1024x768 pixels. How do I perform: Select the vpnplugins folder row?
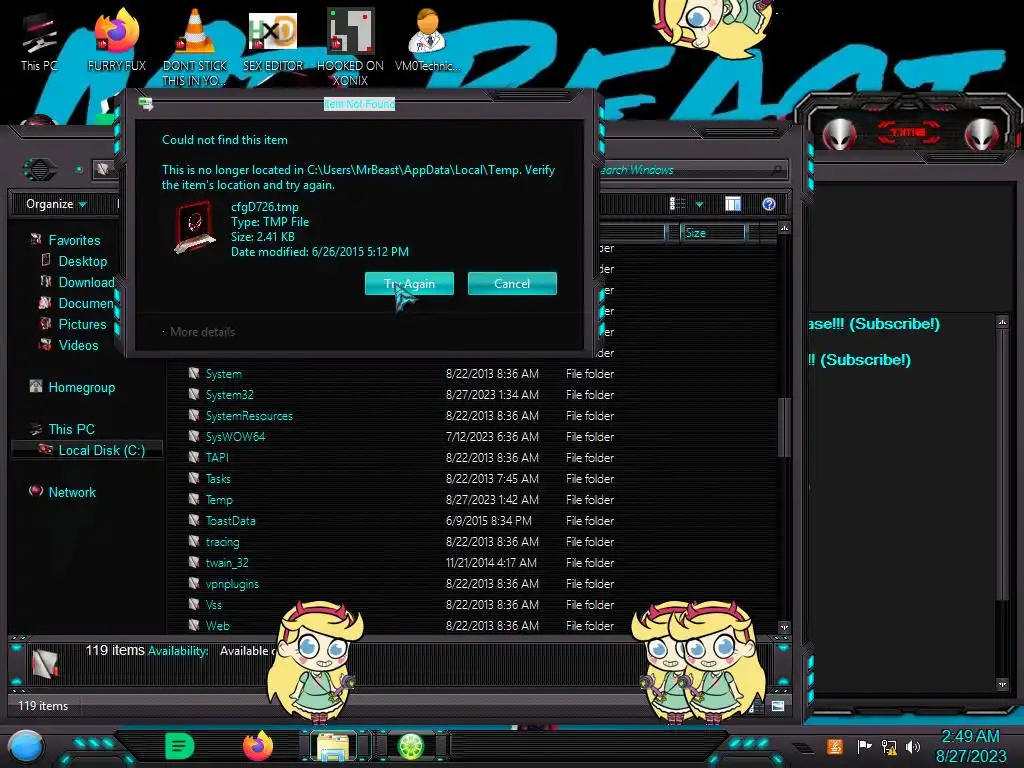[x=472, y=583]
